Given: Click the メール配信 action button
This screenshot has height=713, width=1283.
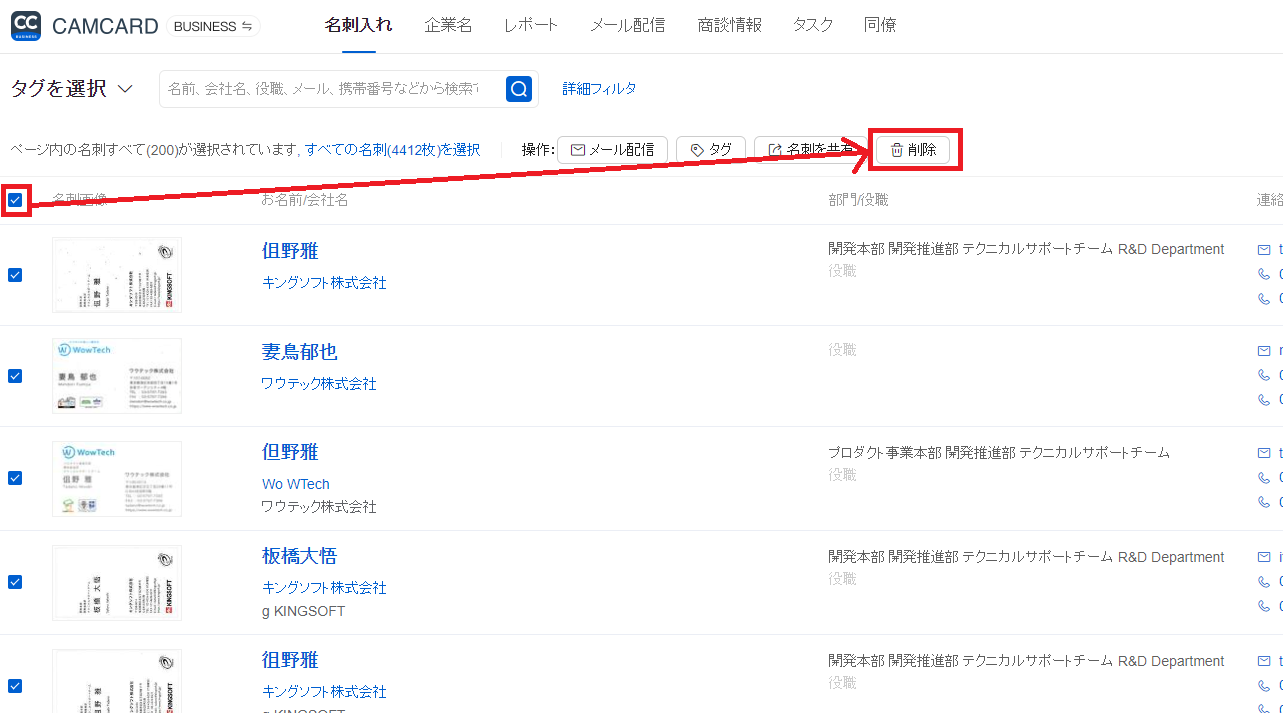Looking at the screenshot, I should coord(612,150).
